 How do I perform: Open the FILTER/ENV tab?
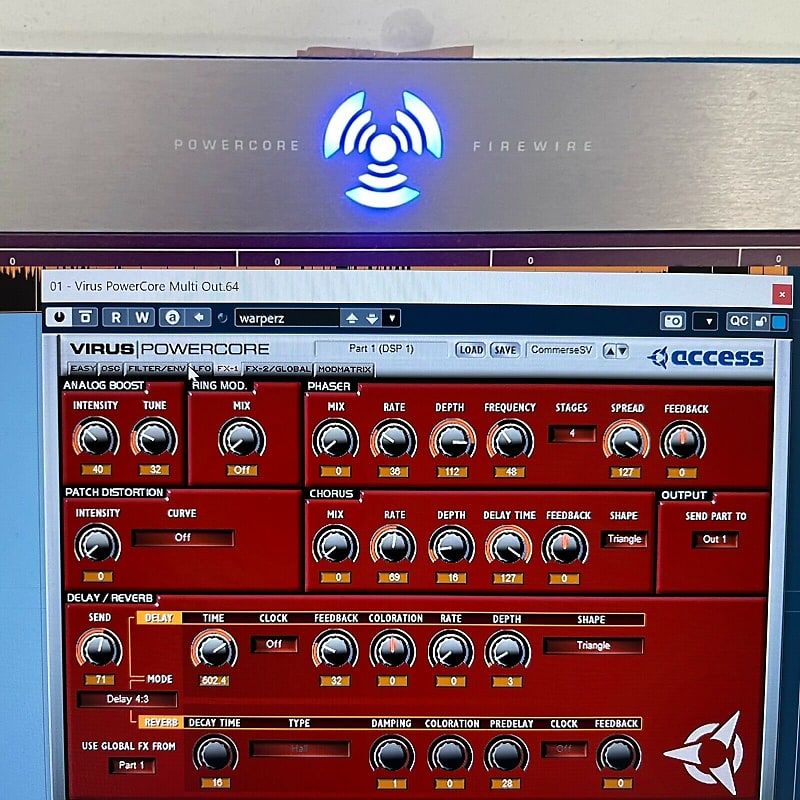(x=155, y=369)
